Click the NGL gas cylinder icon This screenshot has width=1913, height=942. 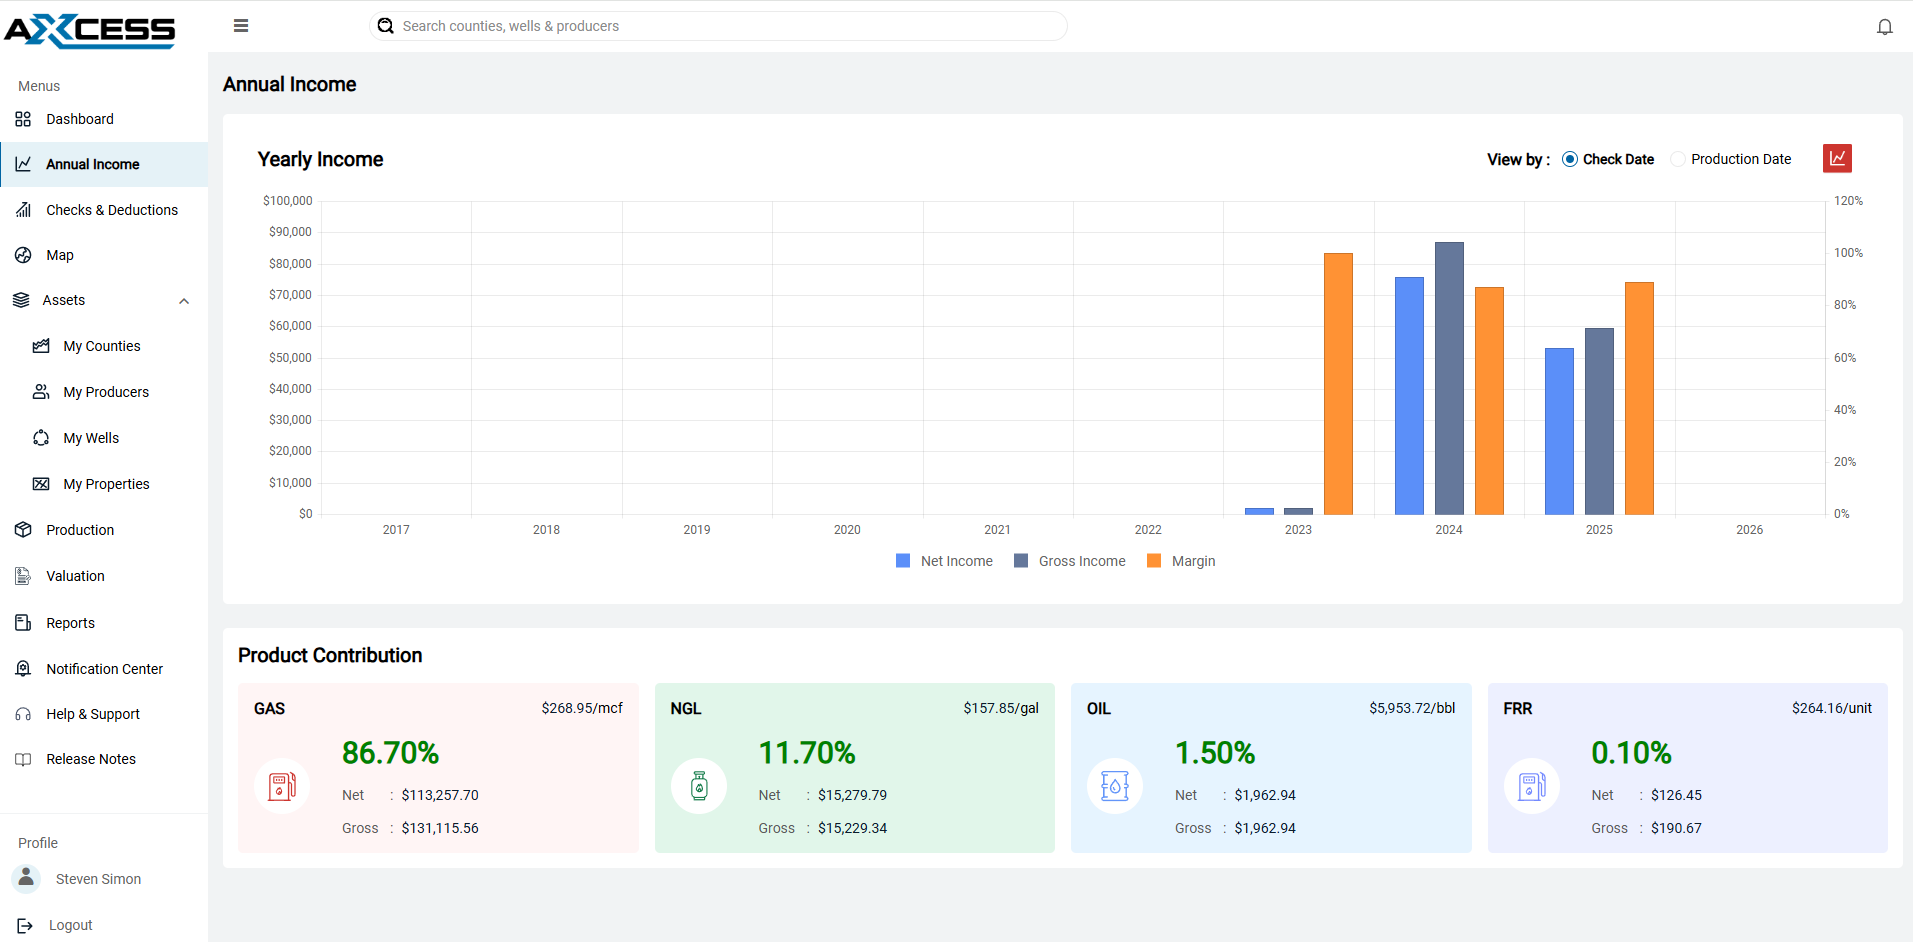click(x=699, y=786)
